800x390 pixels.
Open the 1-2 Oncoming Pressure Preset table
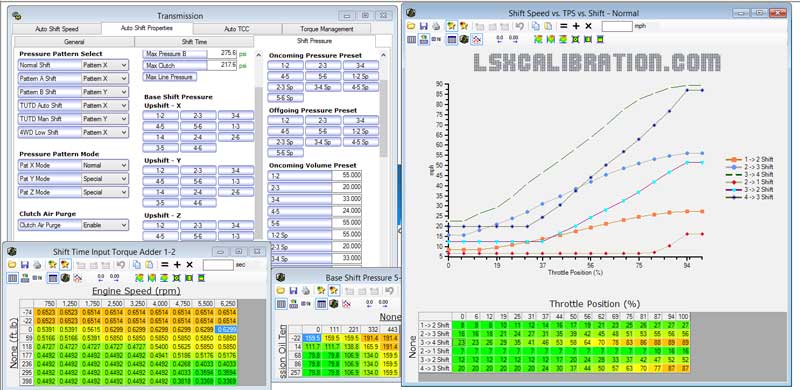[285, 65]
